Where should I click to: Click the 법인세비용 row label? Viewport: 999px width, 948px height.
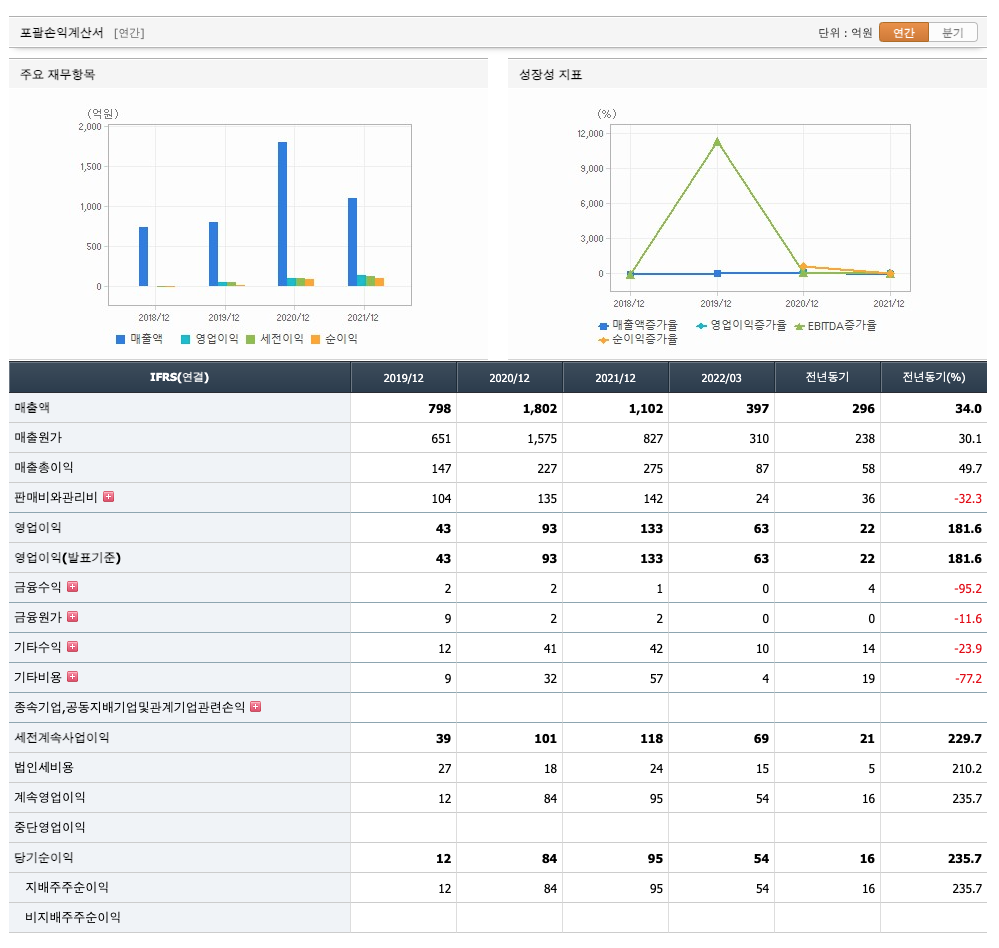[44, 767]
